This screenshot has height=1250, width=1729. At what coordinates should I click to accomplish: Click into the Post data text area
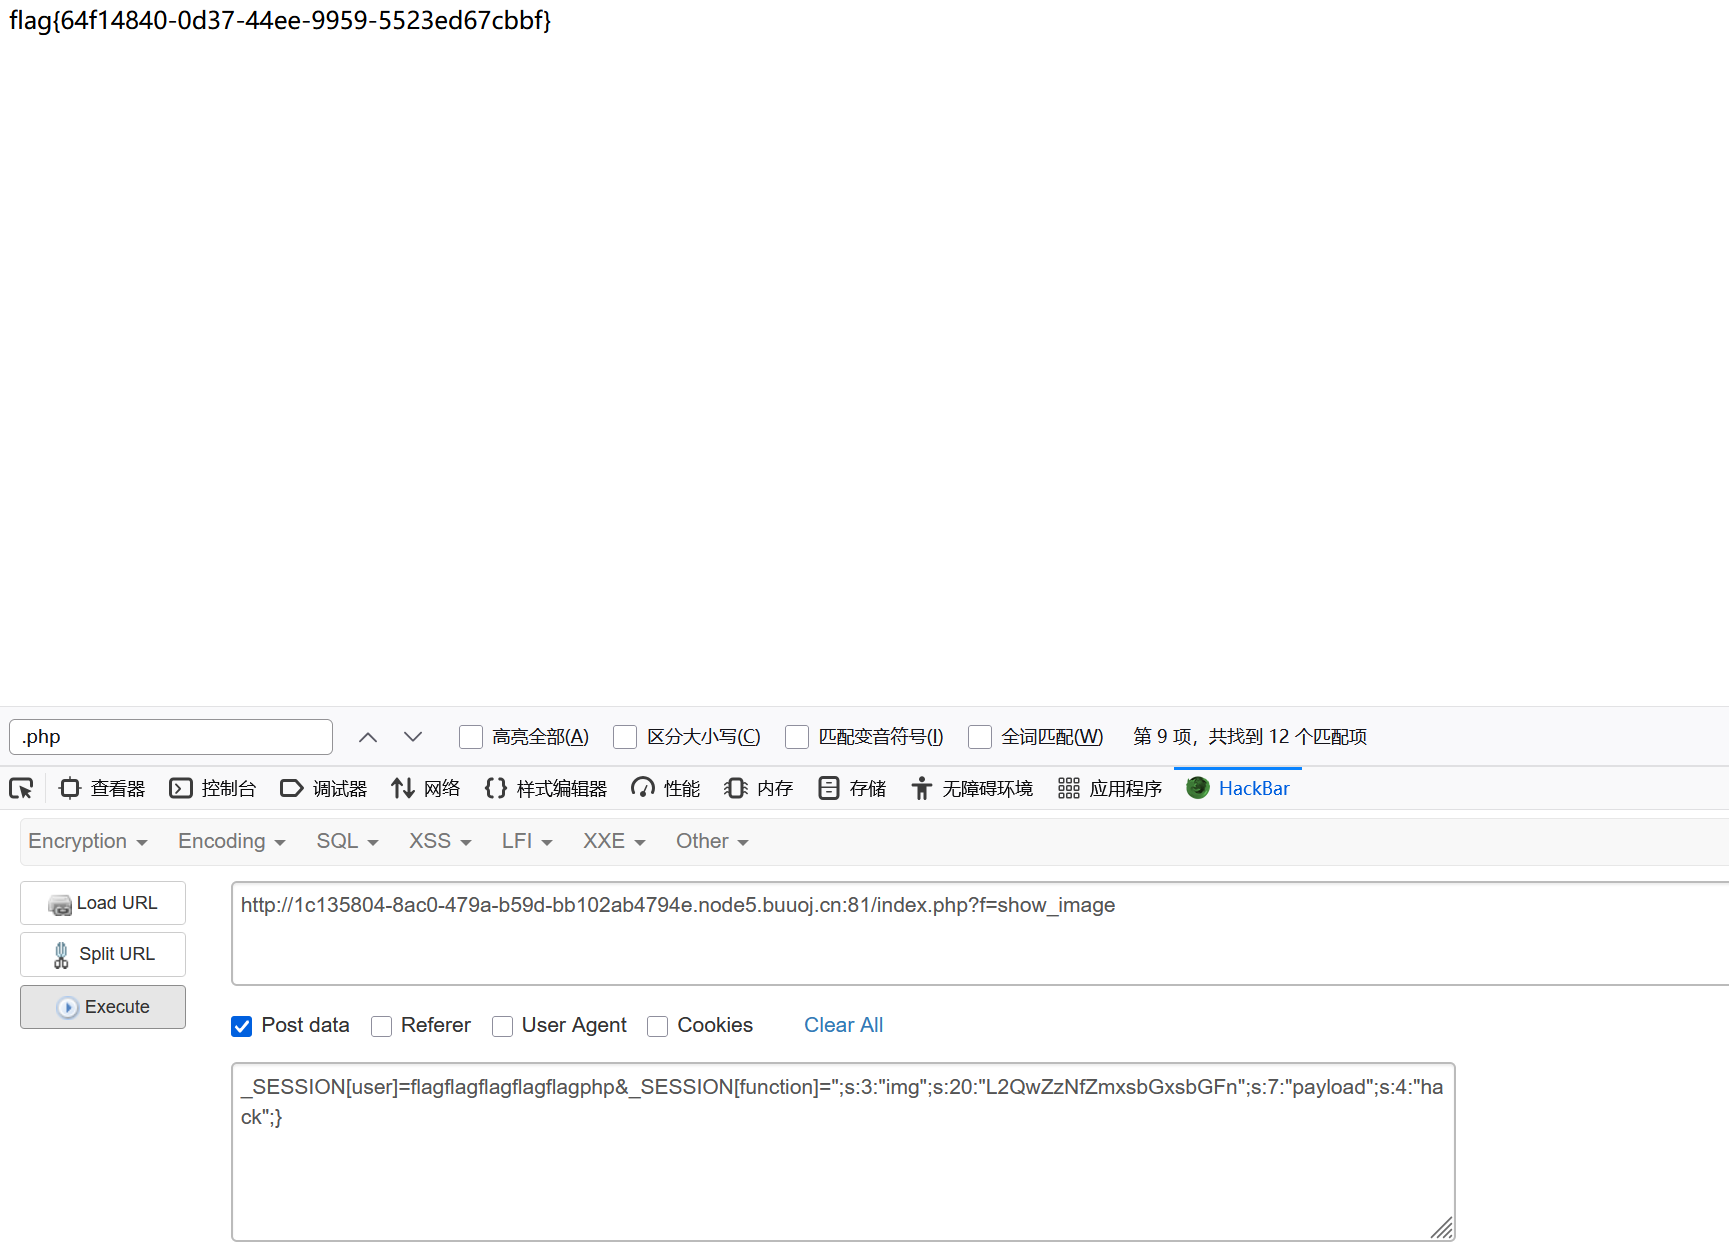tap(843, 1152)
